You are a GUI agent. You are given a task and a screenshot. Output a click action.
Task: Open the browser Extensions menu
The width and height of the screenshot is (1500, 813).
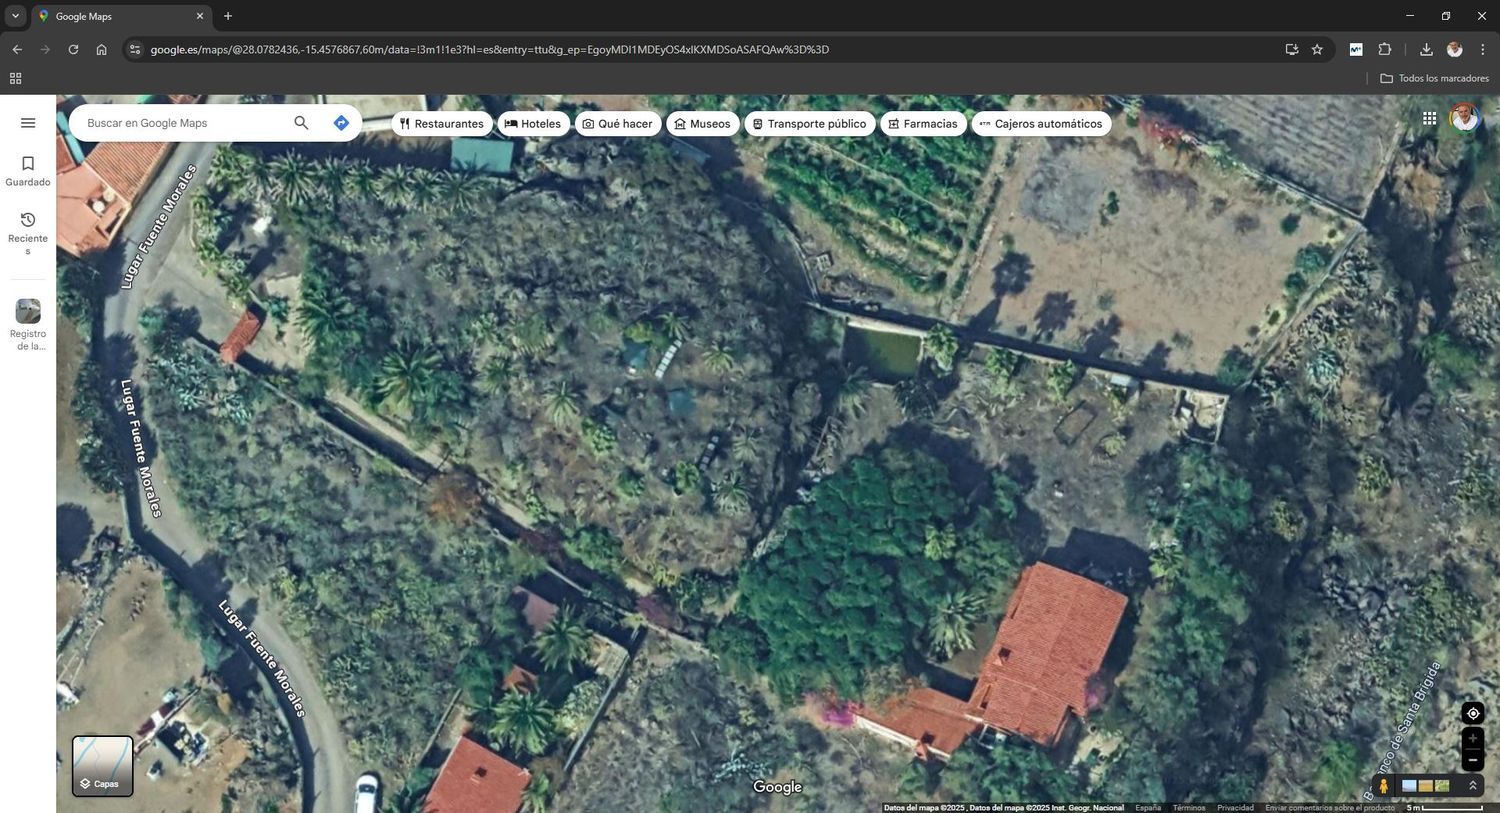click(x=1385, y=49)
